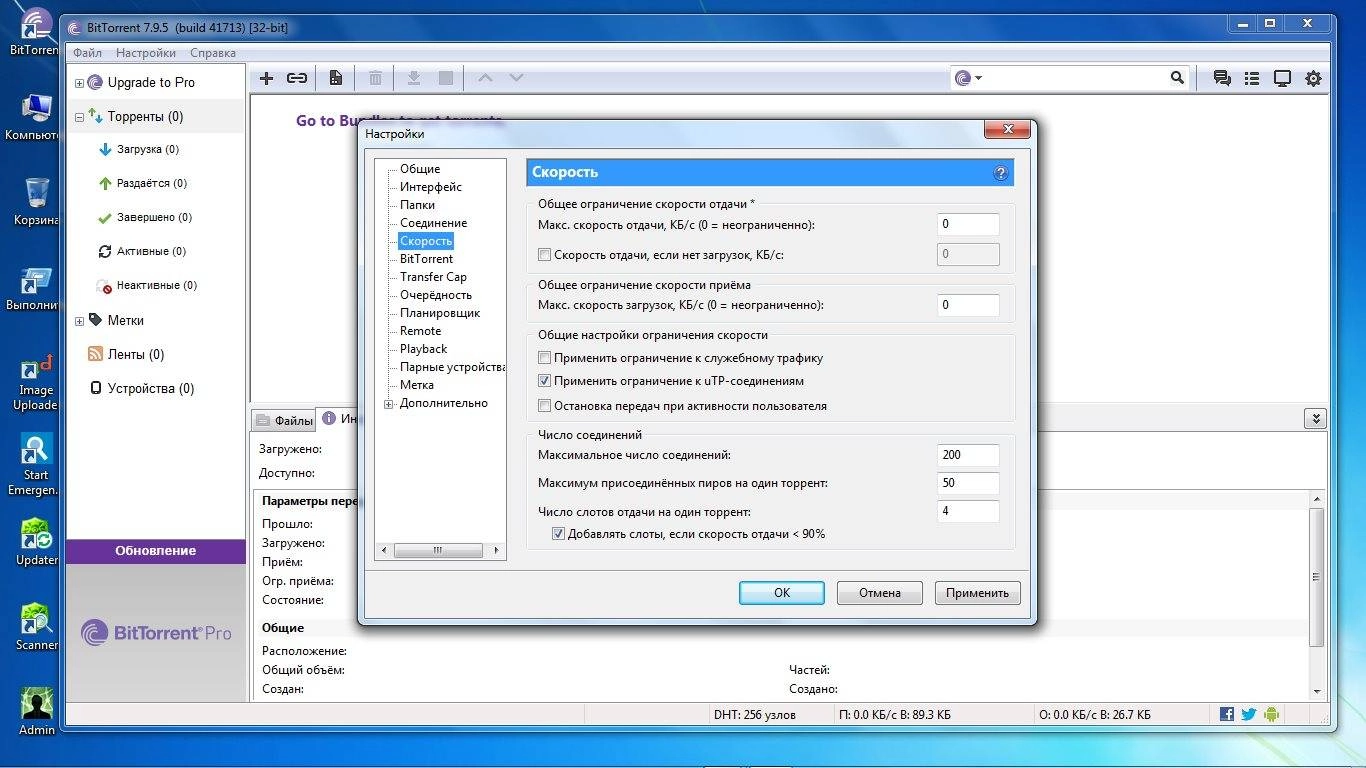Select Ленты (0) in sidebar
1366x768 pixels.
136,355
